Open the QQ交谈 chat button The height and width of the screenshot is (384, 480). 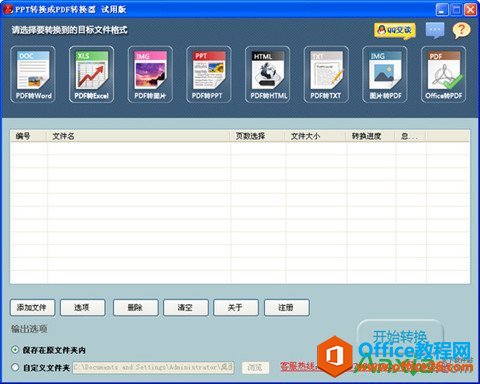point(395,31)
